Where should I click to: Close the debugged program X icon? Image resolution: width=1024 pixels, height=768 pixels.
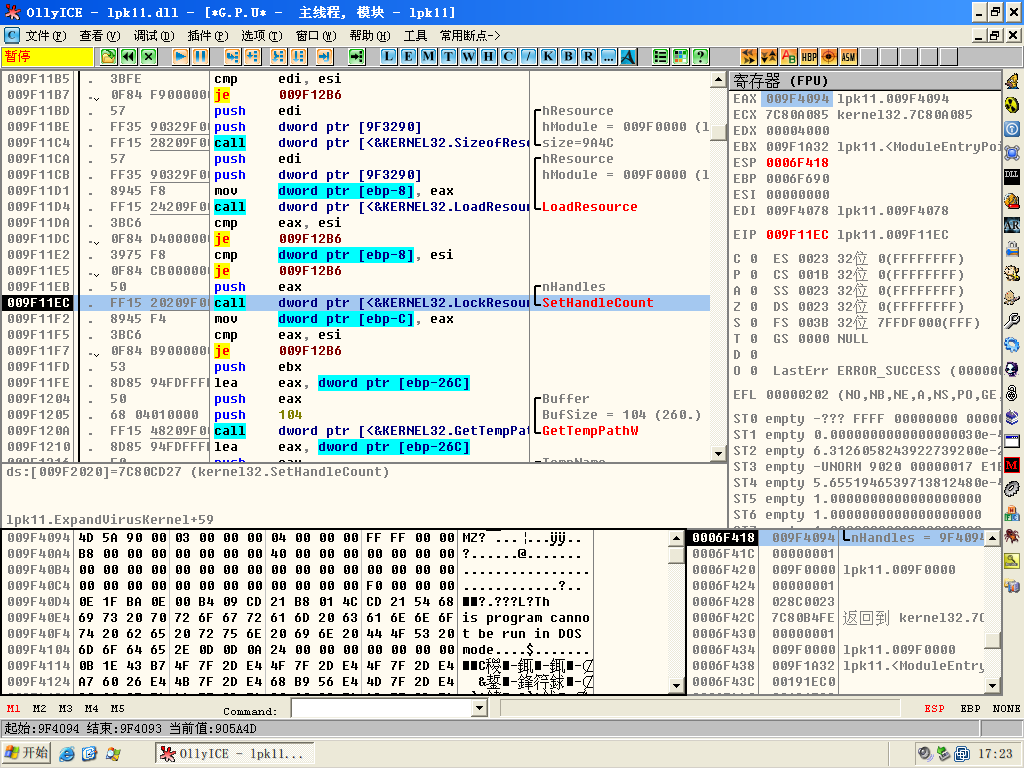tap(147, 56)
